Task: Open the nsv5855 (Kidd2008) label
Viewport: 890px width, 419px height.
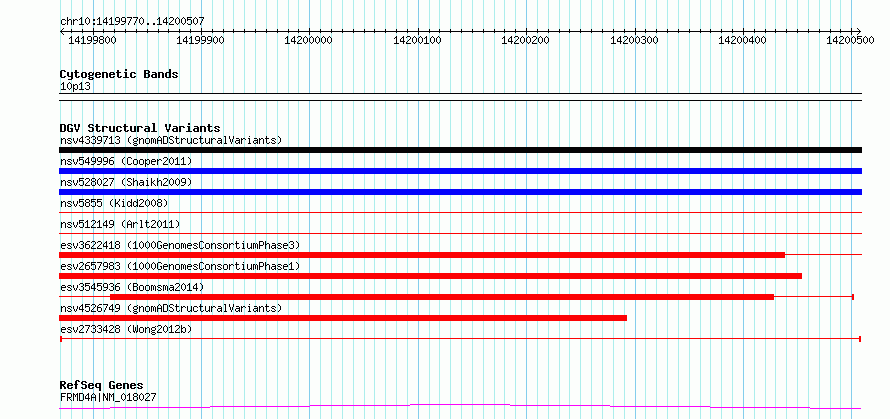Action: coord(114,203)
